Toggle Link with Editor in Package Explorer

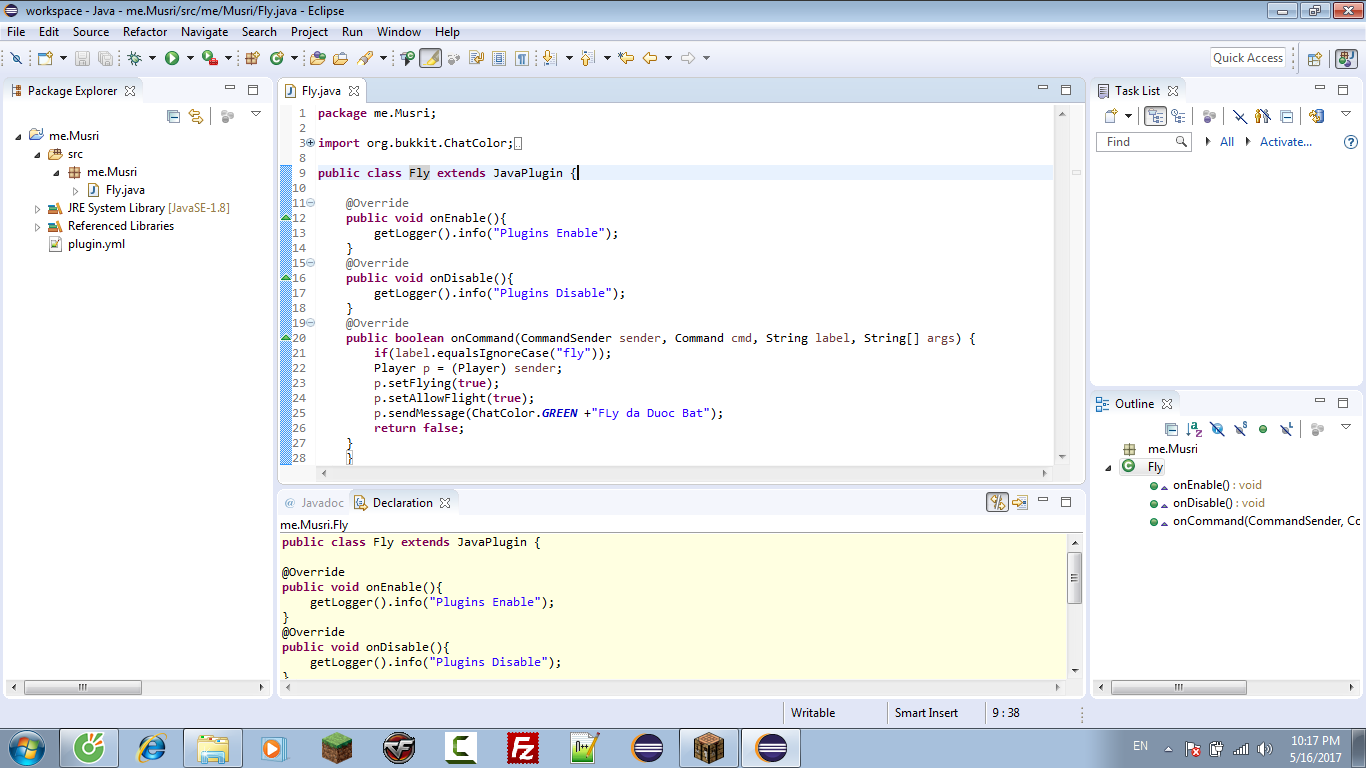point(196,116)
